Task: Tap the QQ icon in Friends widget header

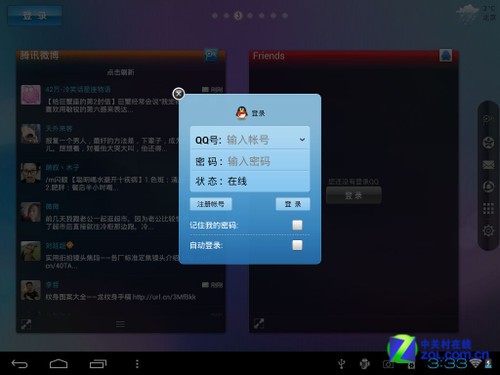Action: [446, 55]
